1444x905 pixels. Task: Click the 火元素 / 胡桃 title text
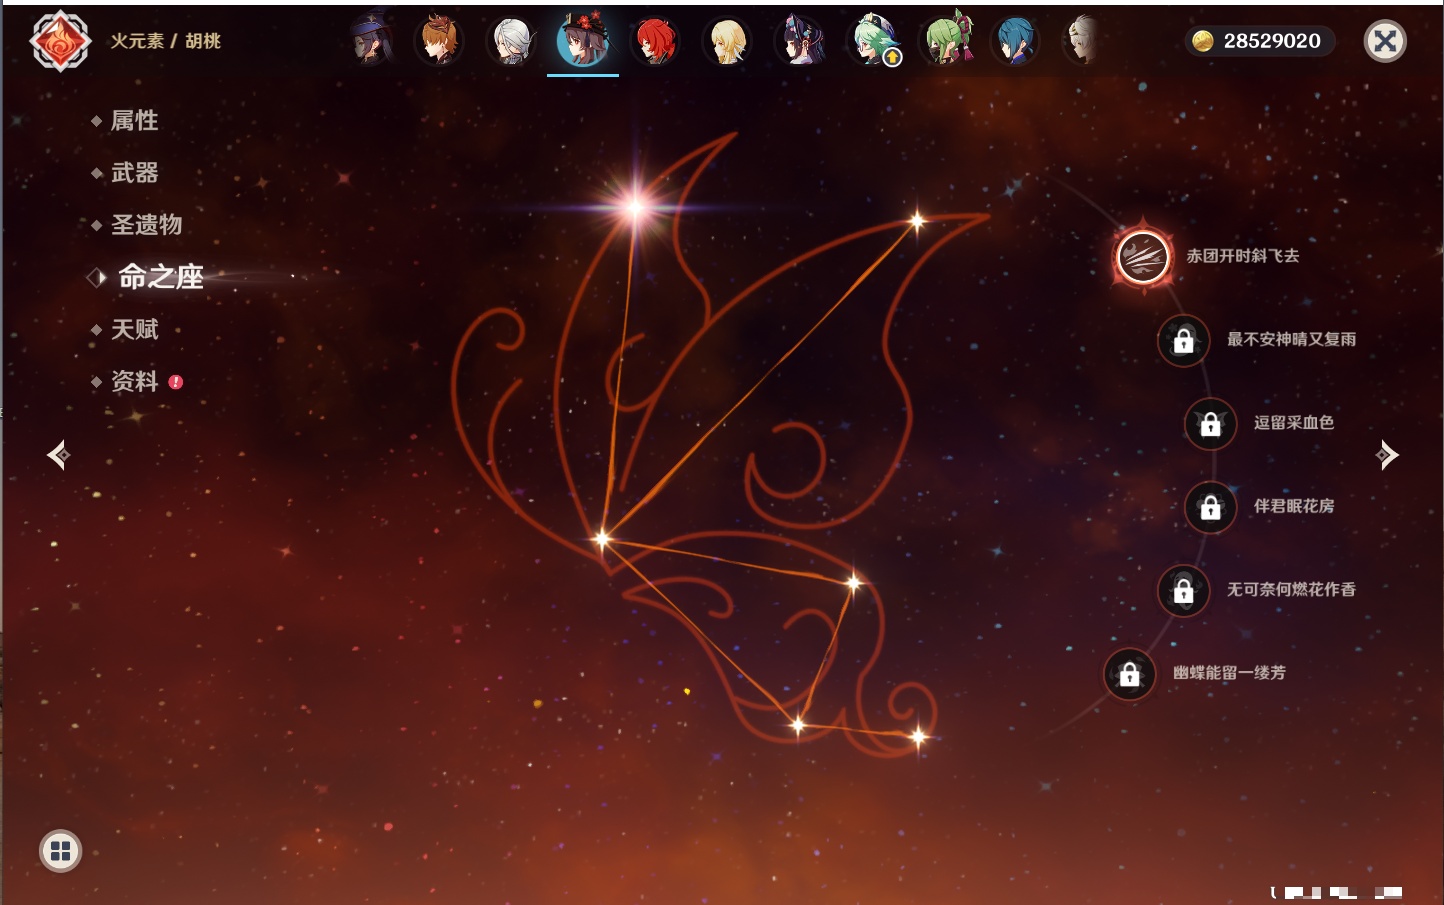click(165, 41)
